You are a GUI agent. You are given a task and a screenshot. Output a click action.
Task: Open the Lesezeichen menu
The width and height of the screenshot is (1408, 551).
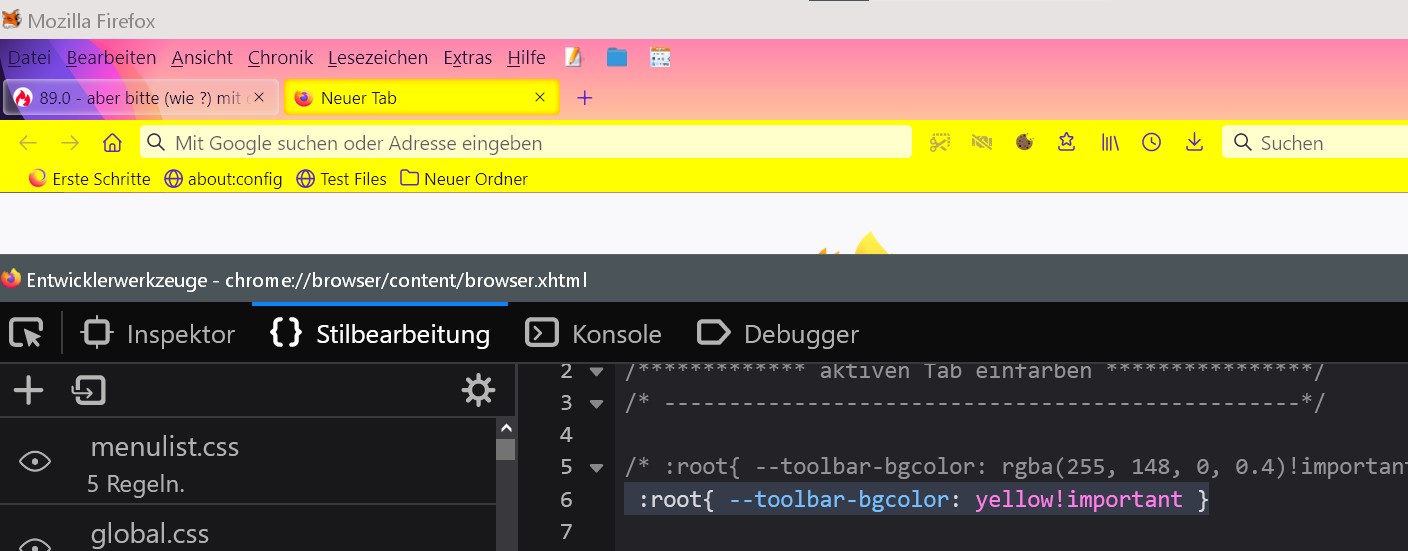(377, 58)
